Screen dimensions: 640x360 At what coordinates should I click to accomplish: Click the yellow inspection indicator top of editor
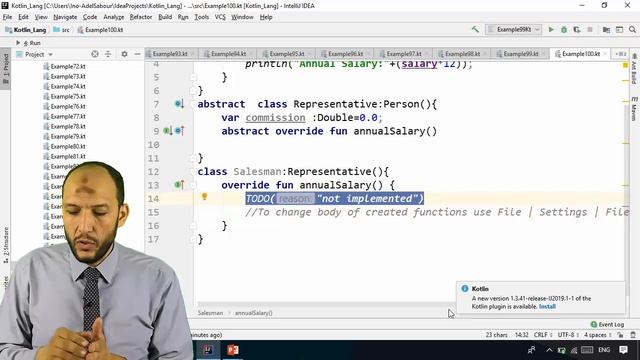click(x=625, y=65)
